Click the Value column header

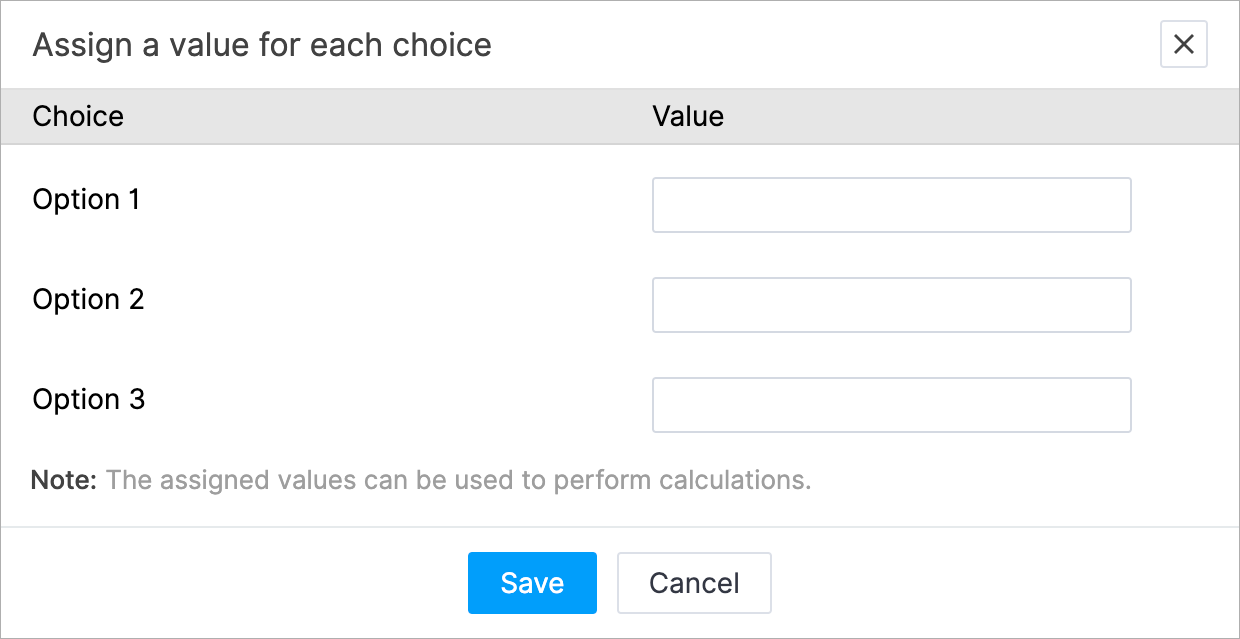click(688, 116)
